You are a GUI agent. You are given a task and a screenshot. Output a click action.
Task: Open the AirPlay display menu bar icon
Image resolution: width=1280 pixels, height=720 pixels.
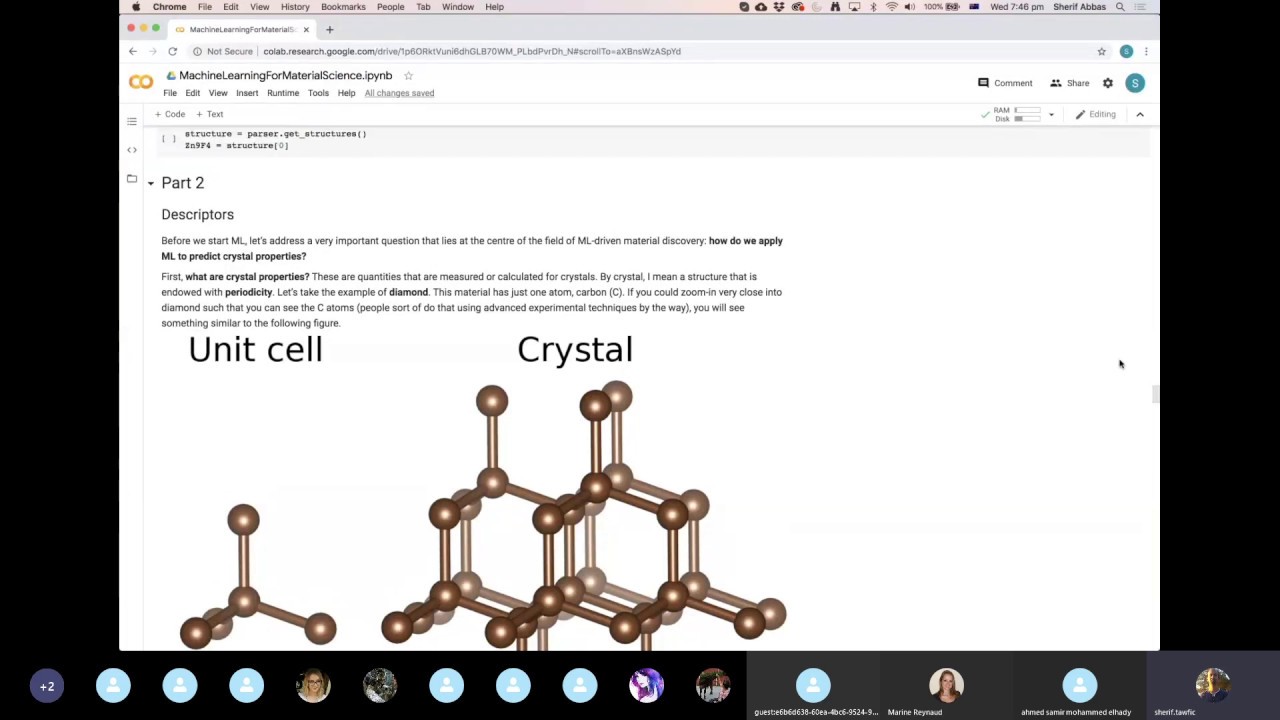[x=854, y=7]
